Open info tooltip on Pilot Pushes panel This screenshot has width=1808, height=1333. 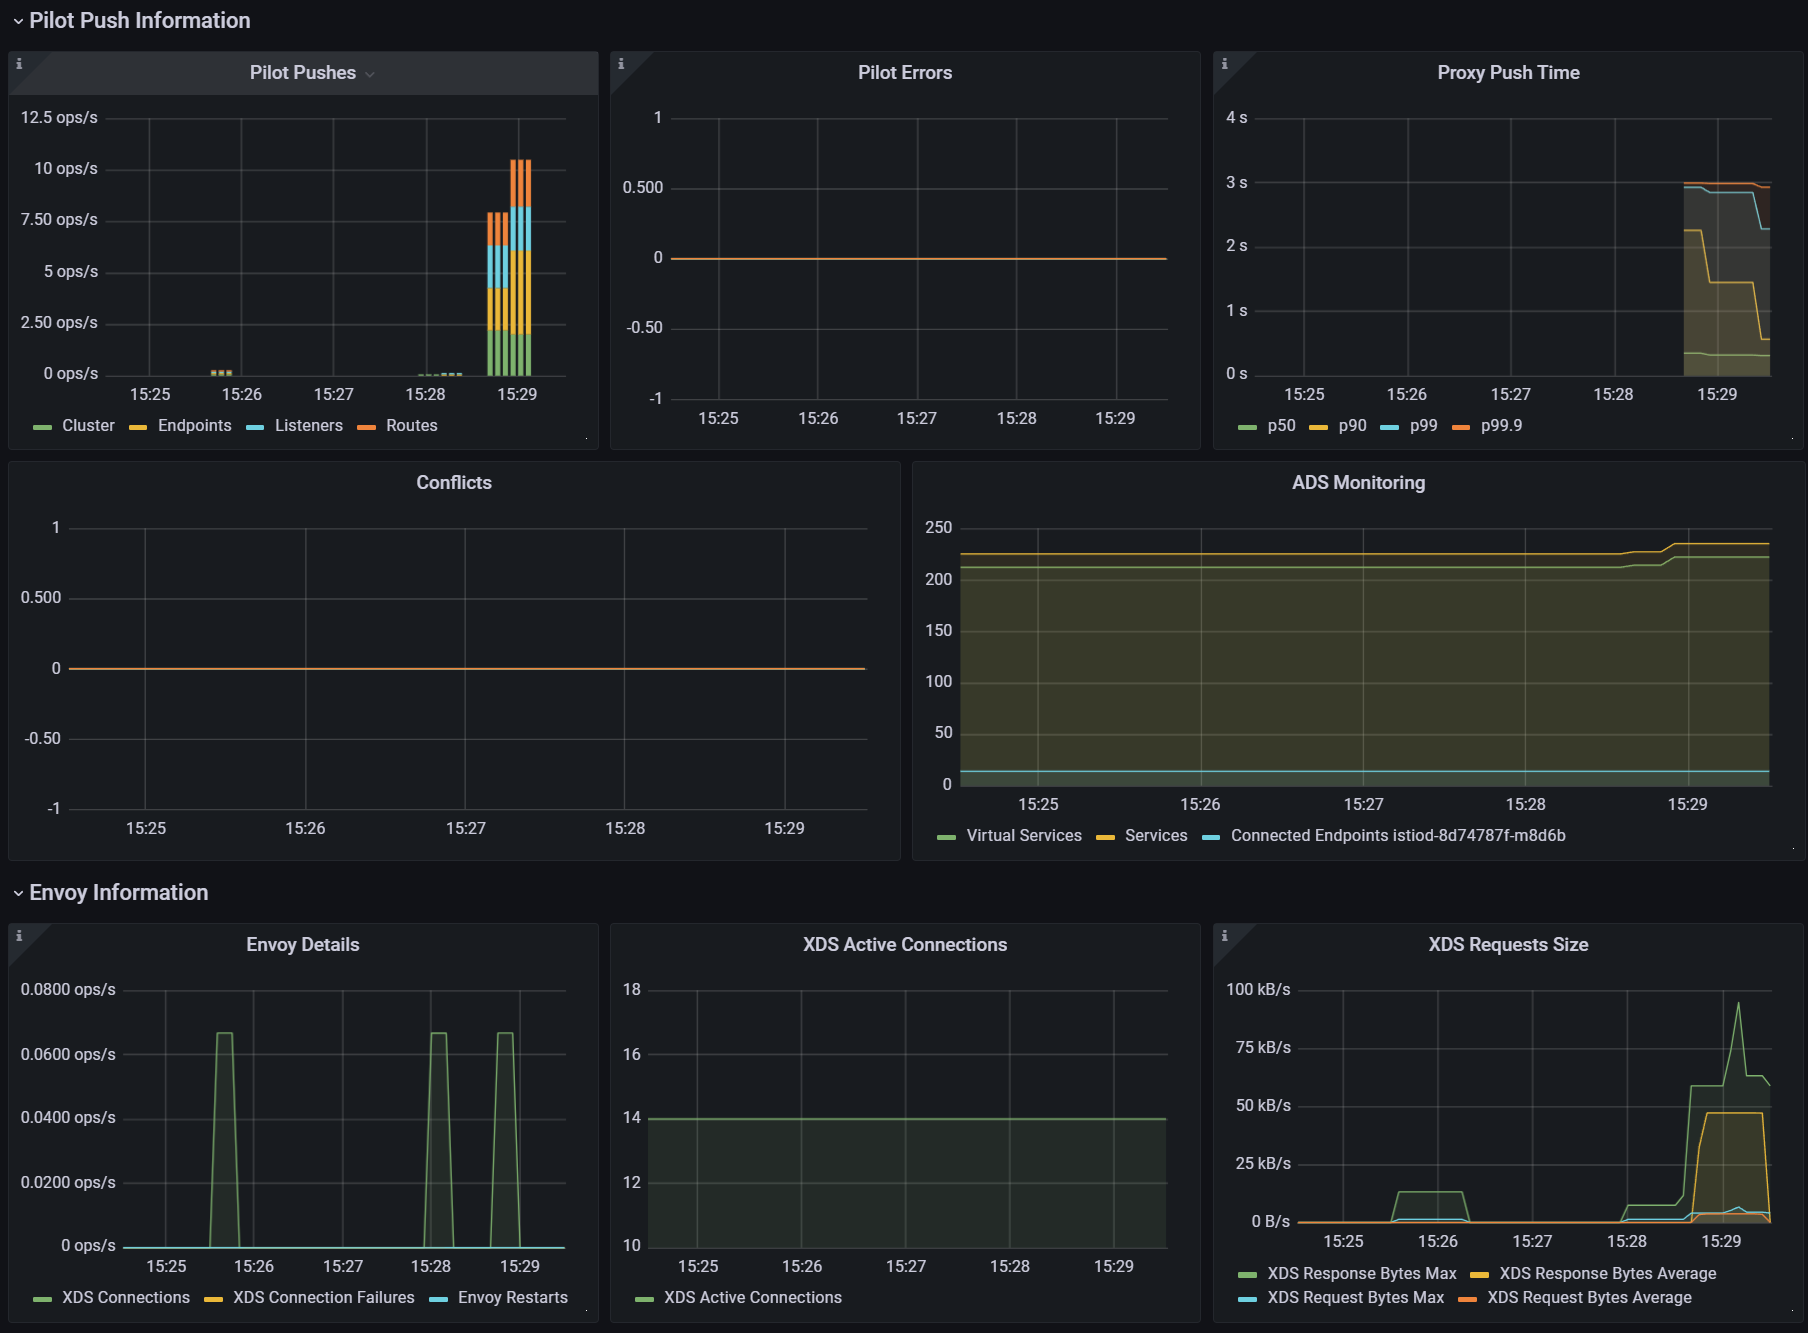(x=19, y=64)
